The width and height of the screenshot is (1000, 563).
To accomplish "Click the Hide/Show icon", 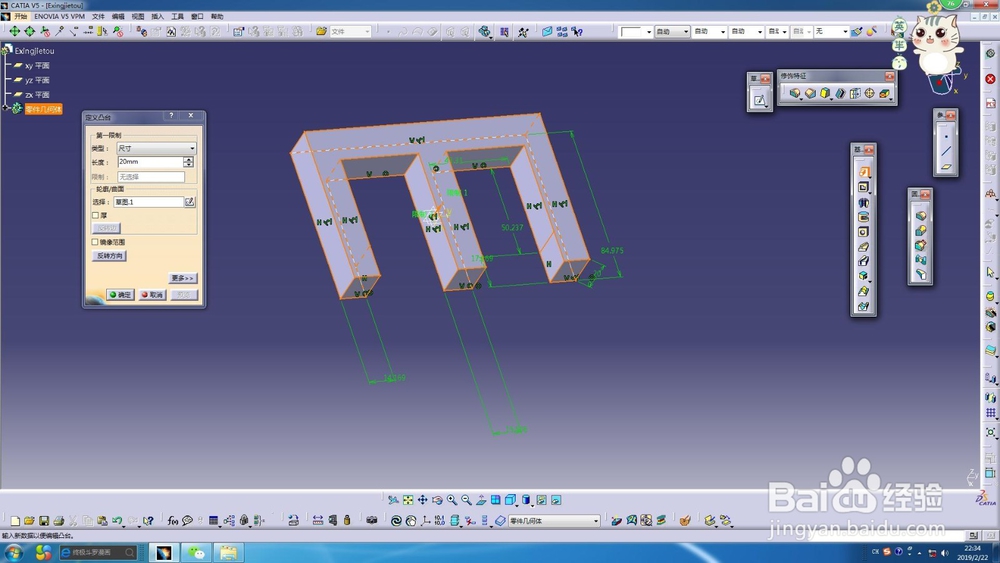I will click(541, 500).
